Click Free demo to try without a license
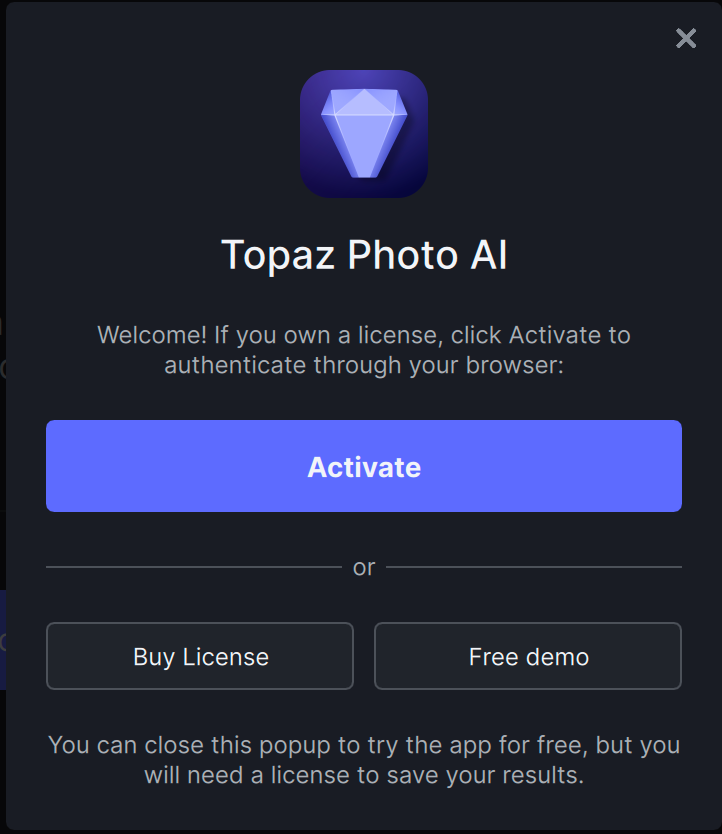722x834 pixels. pyautogui.click(x=528, y=656)
